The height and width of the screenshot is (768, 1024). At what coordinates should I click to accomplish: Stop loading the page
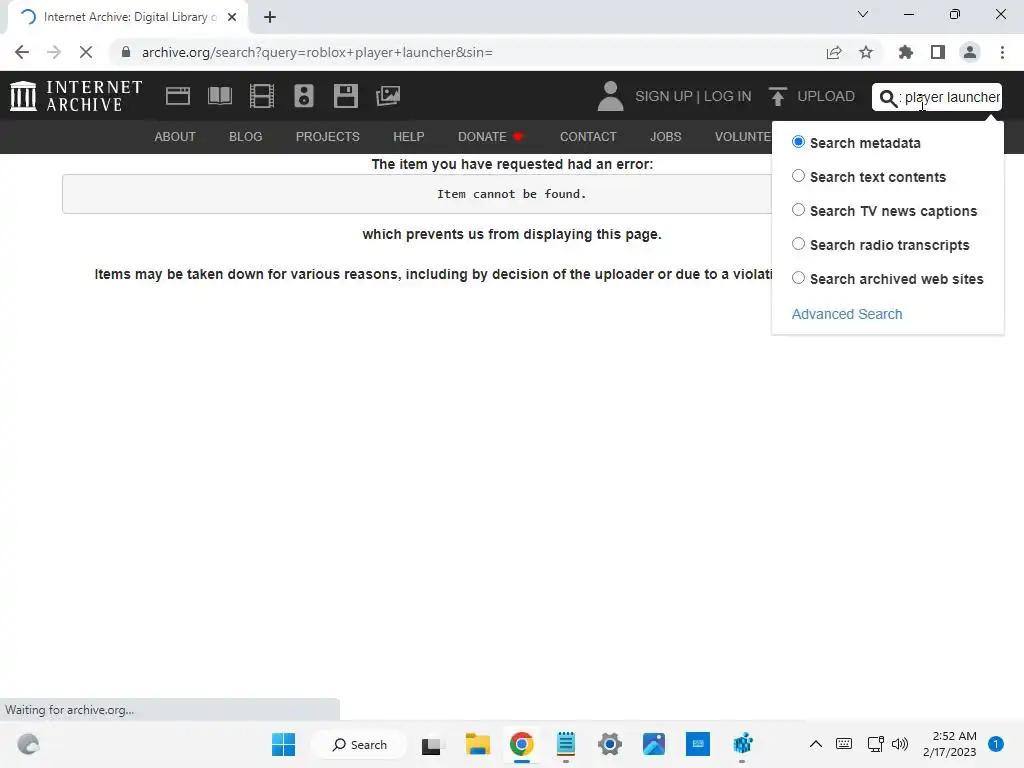(86, 52)
